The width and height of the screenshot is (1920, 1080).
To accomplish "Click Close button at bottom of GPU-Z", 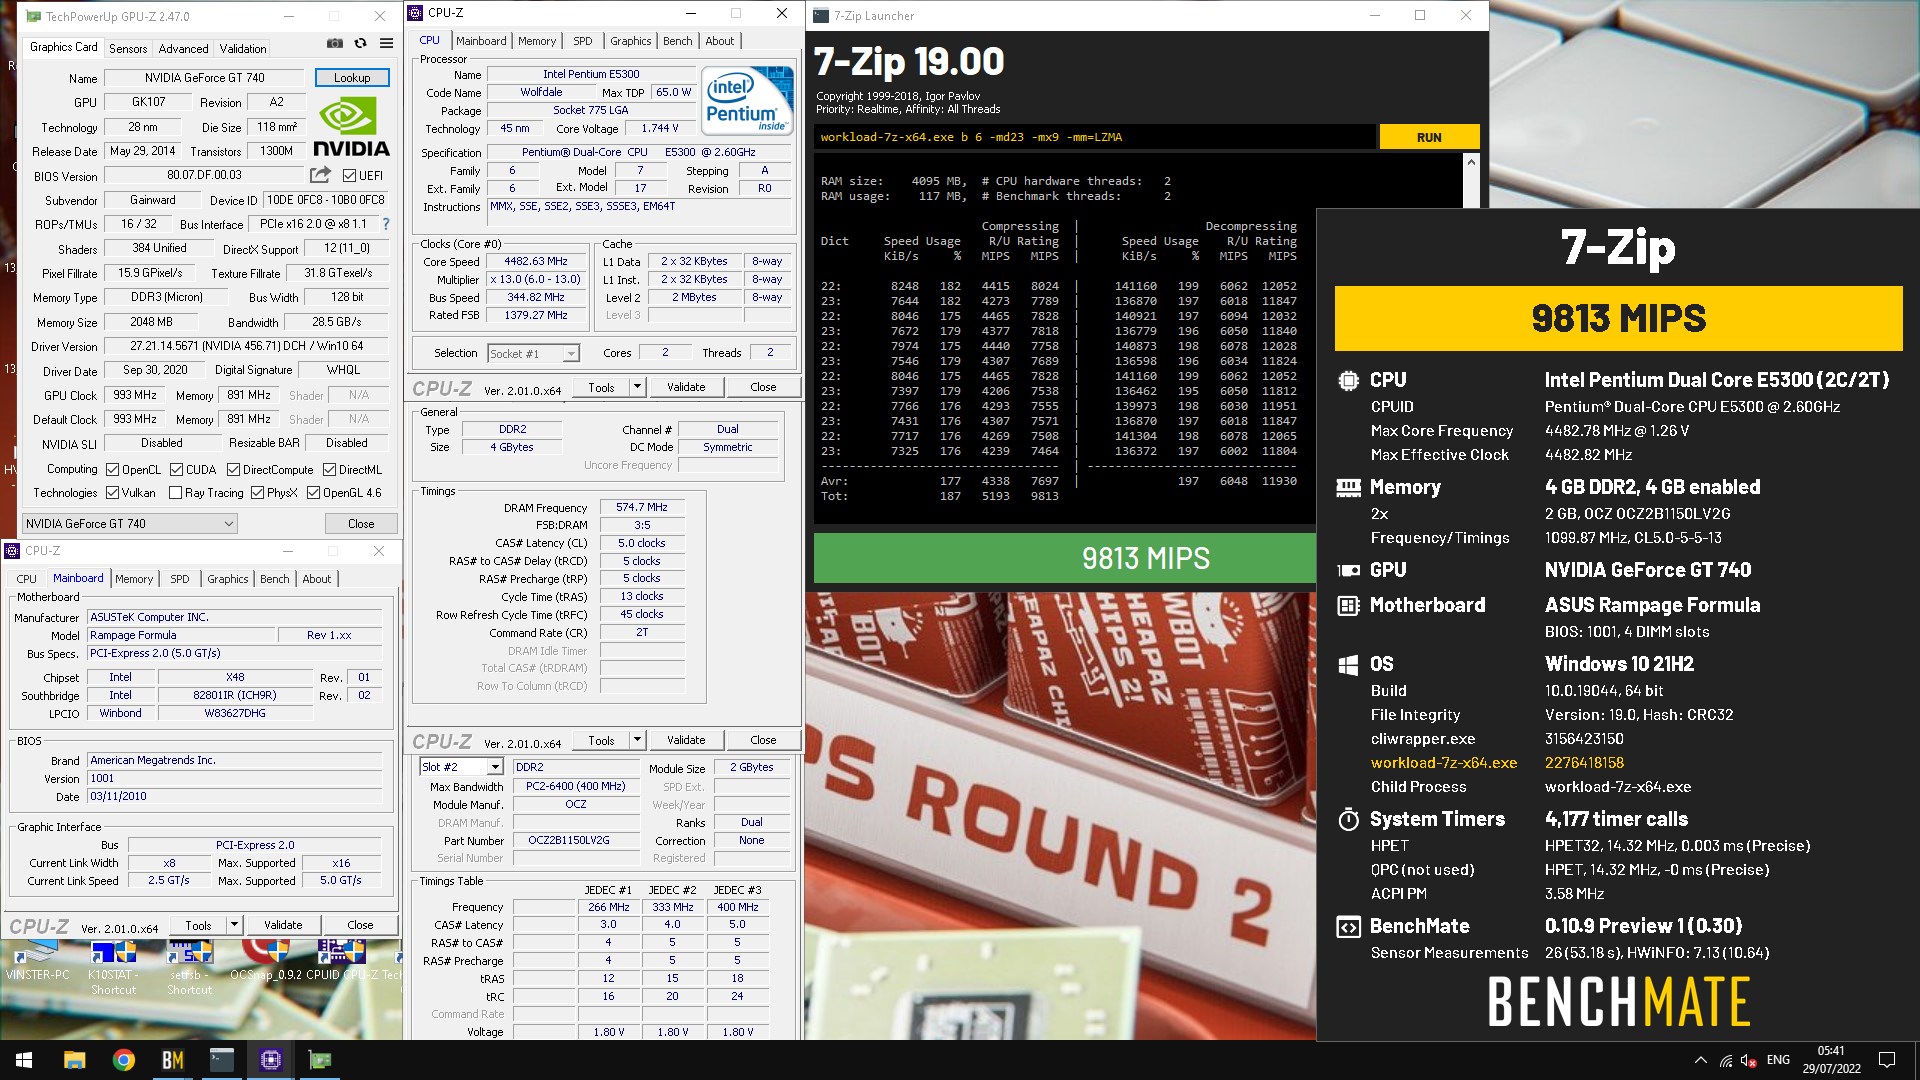I will pyautogui.click(x=361, y=523).
